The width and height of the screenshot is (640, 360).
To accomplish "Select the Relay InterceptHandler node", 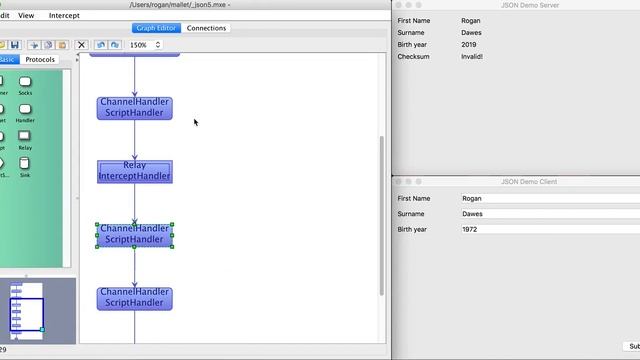I will (x=135, y=172).
